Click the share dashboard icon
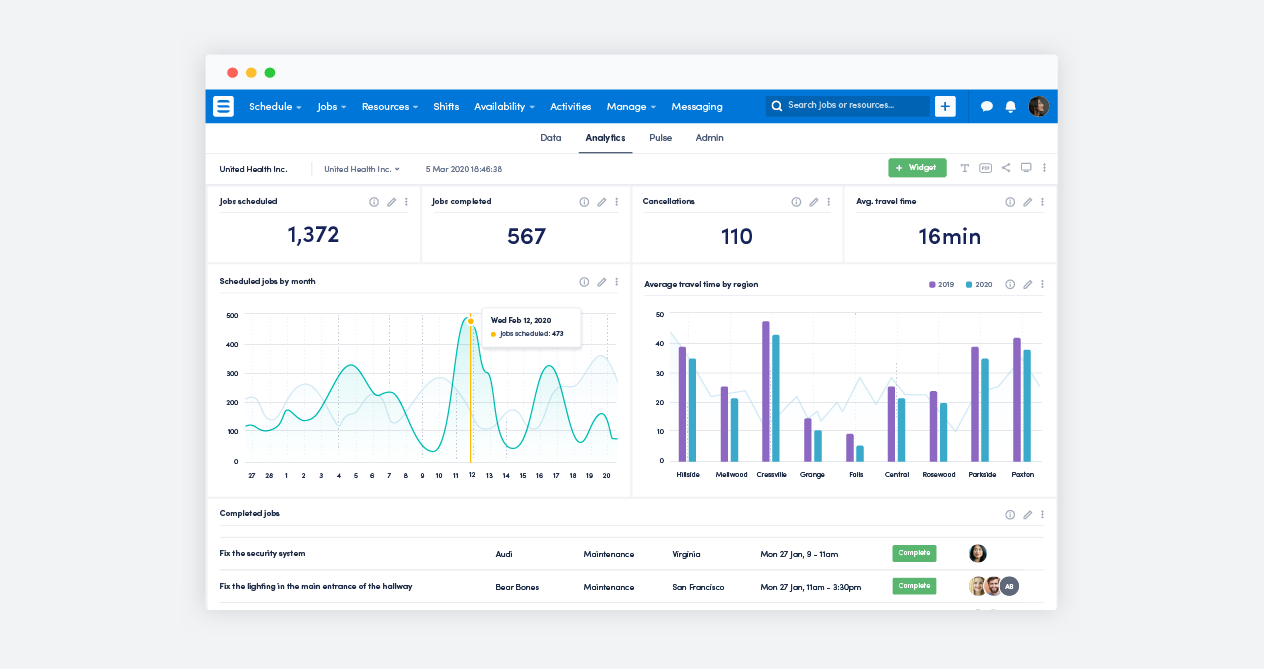This screenshot has height=669, width=1264. 1006,168
